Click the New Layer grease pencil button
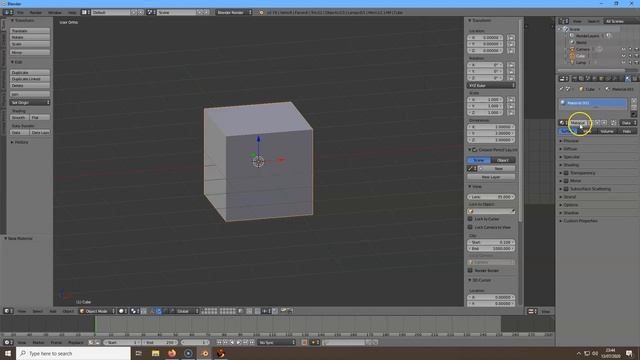The image size is (640, 360). (491, 177)
